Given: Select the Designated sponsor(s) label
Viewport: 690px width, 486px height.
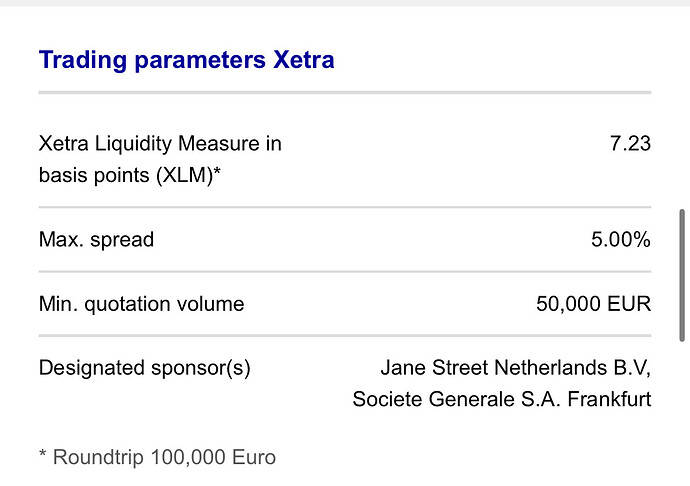Looking at the screenshot, I should (x=144, y=368).
